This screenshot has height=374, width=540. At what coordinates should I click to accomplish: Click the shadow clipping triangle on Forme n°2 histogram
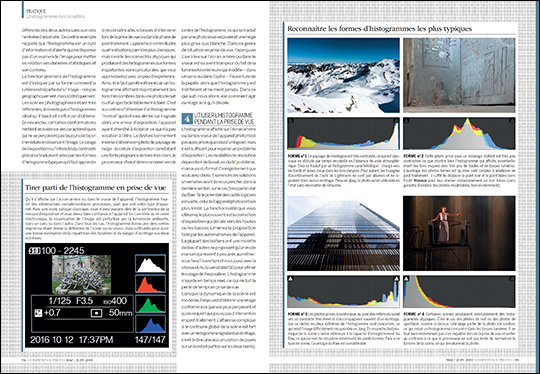pyautogui.click(x=407, y=121)
